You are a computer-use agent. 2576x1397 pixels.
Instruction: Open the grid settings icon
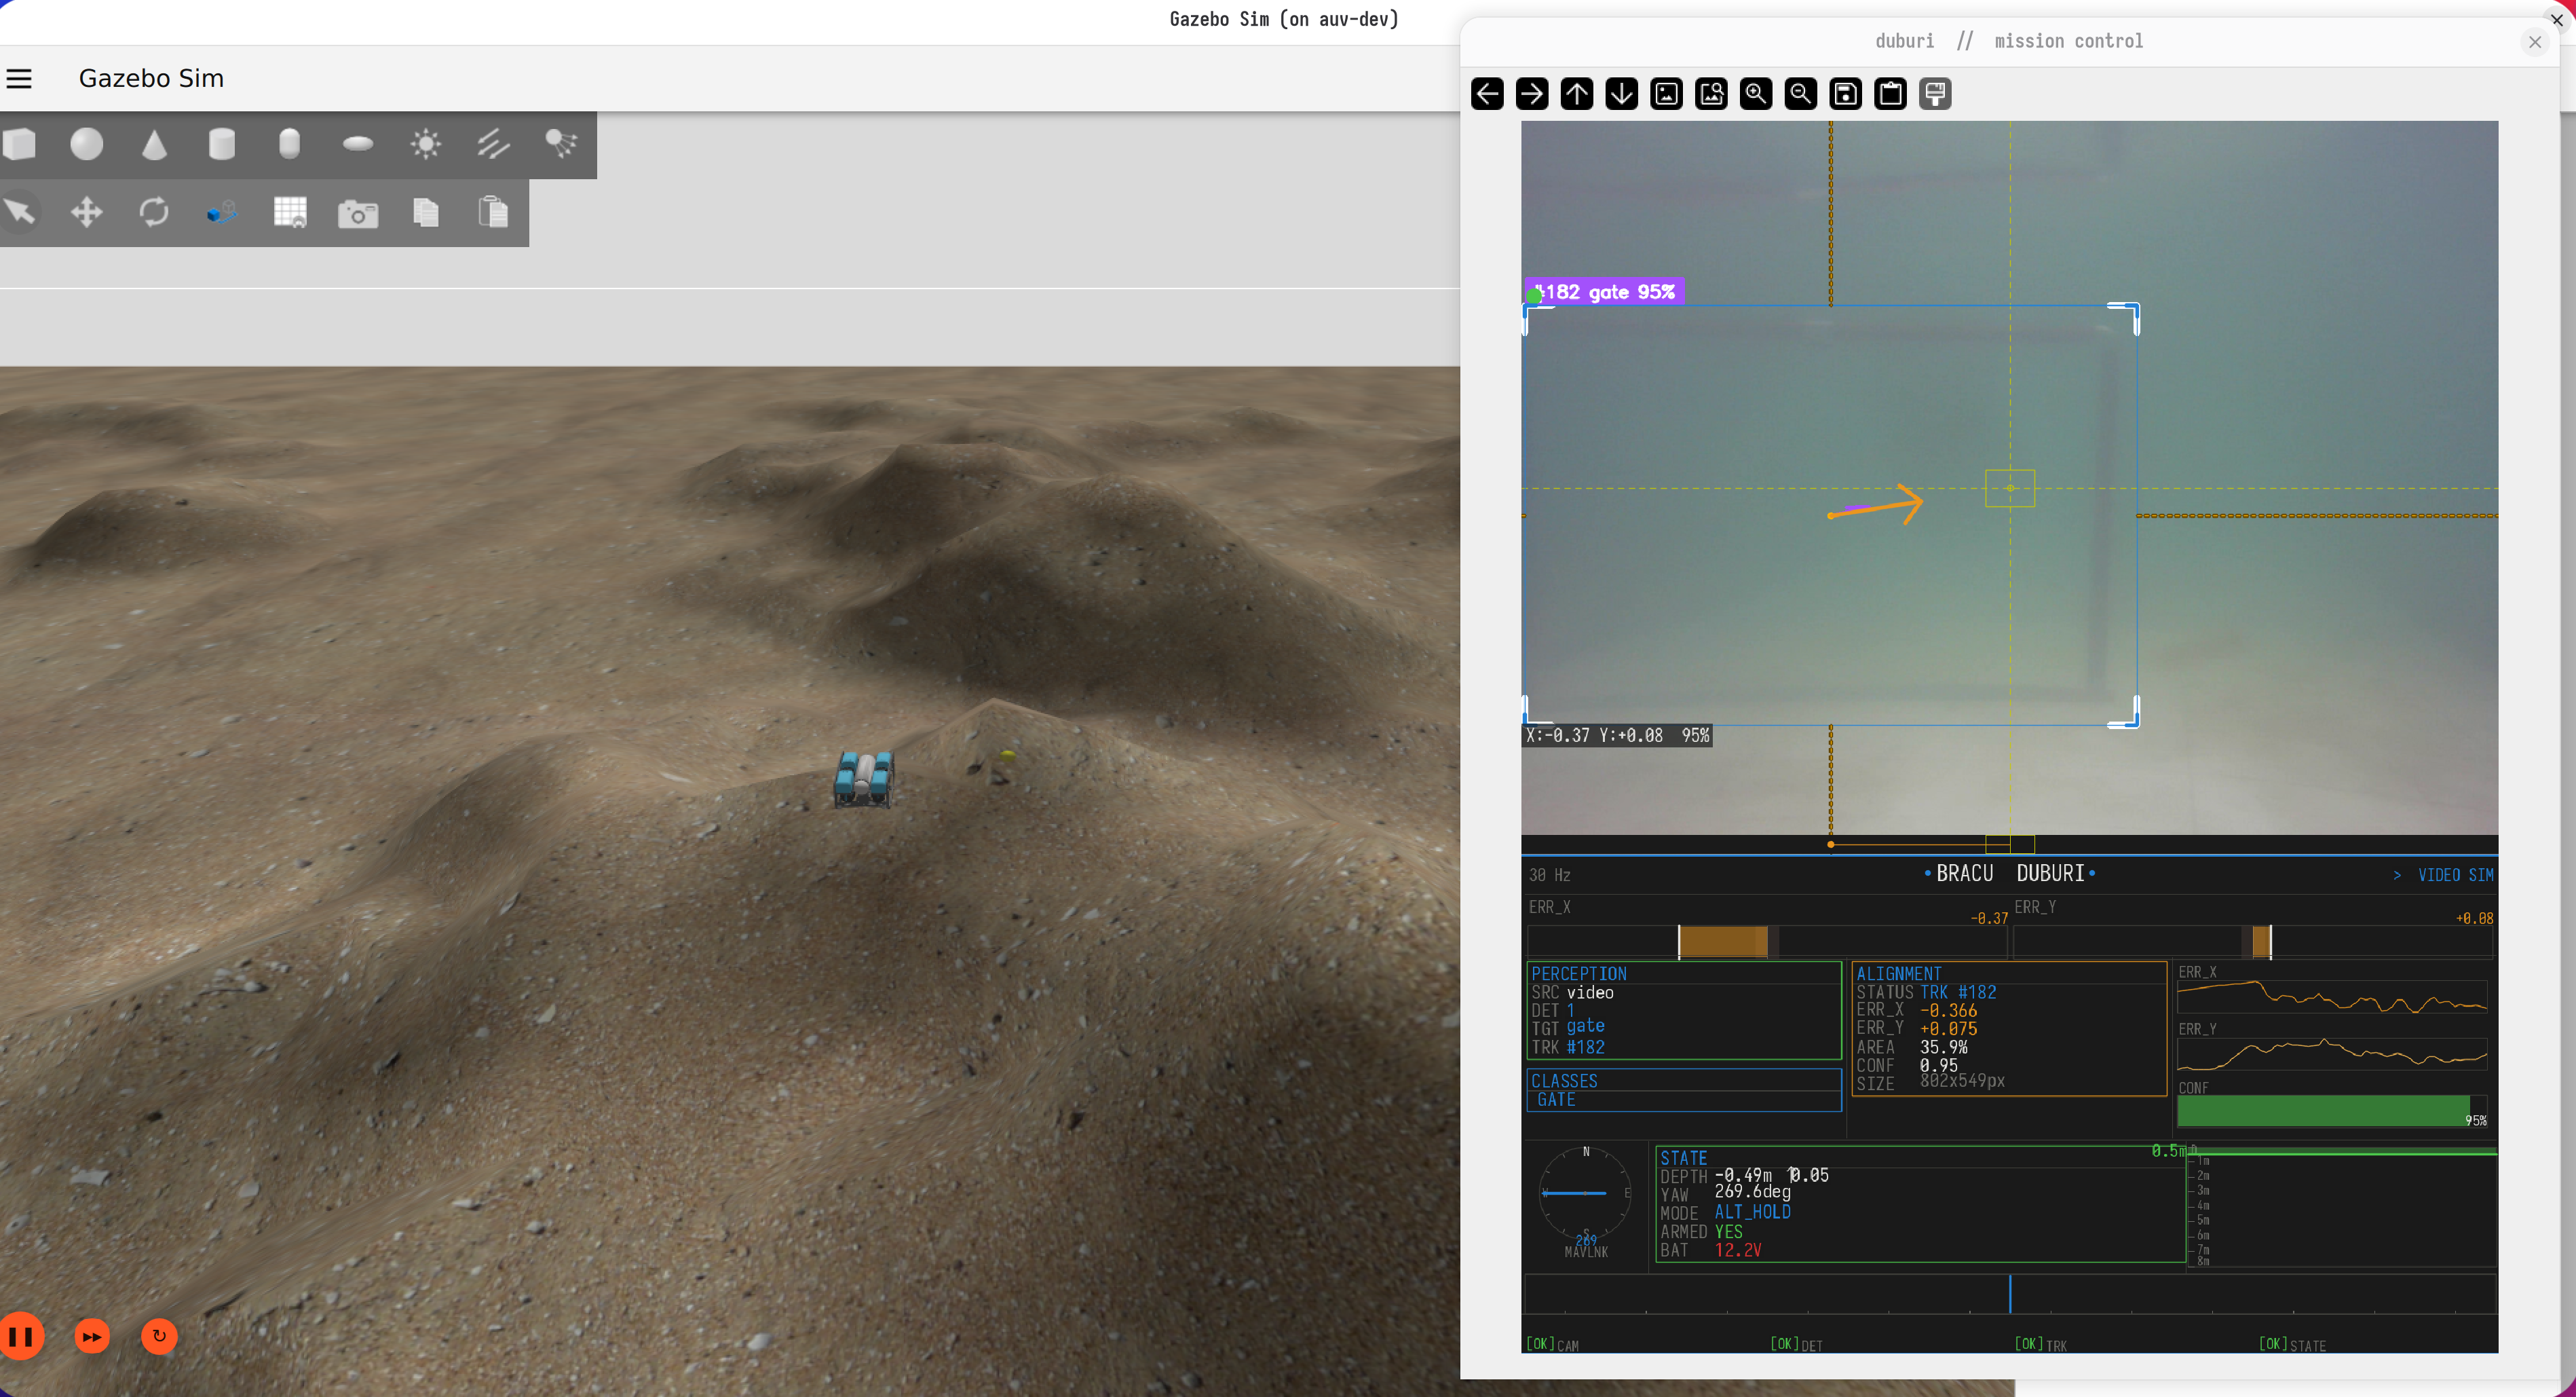pos(290,212)
